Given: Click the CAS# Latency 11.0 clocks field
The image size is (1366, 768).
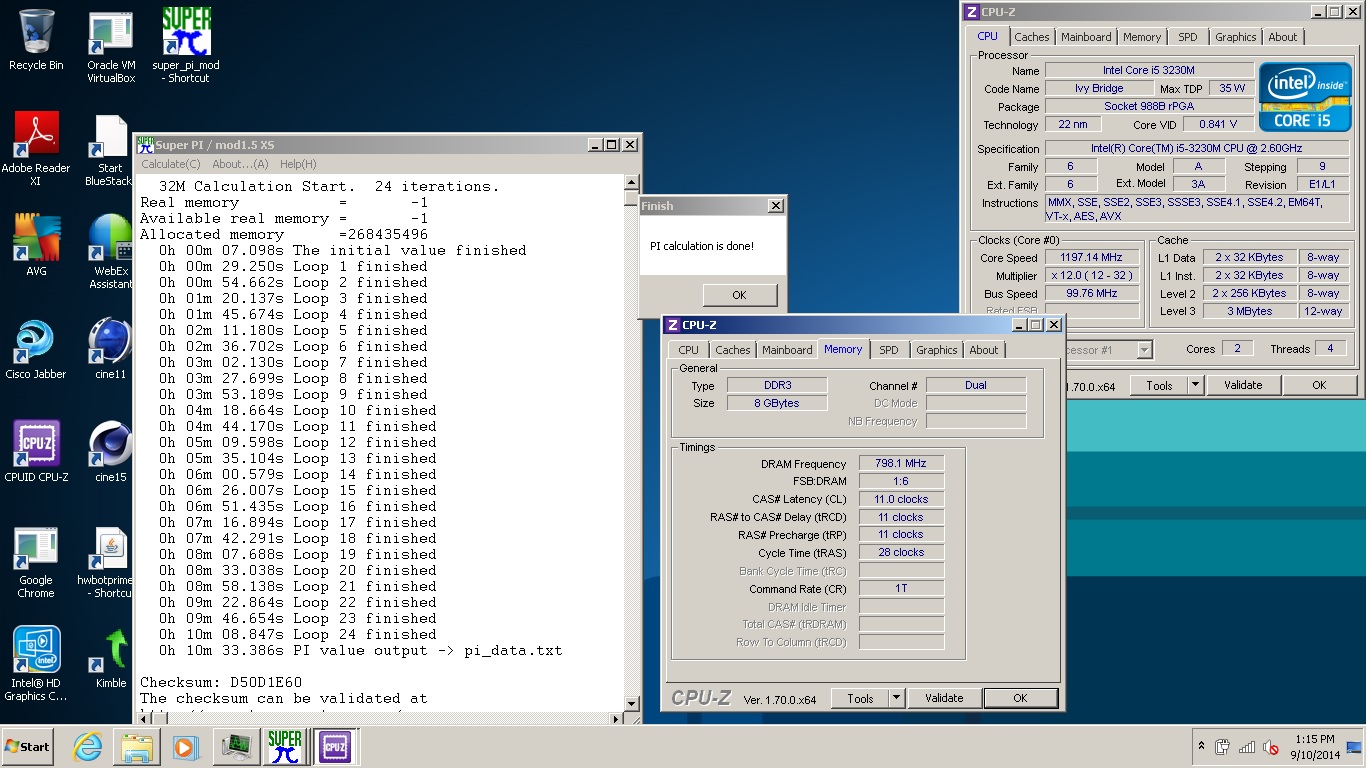Looking at the screenshot, I should point(901,499).
